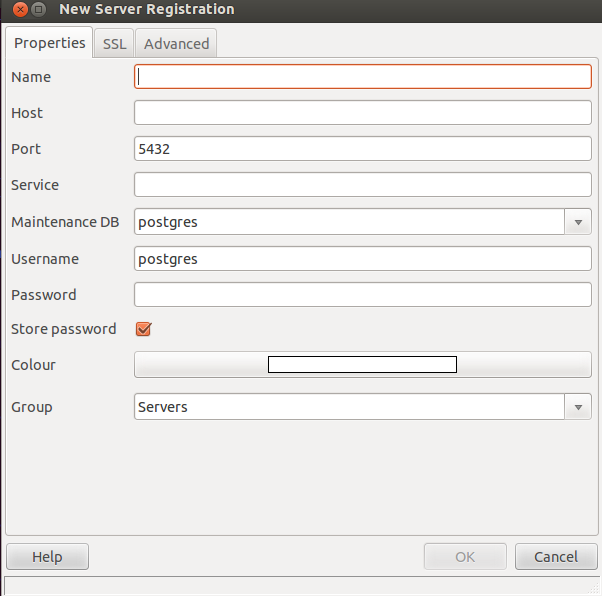The width and height of the screenshot is (602, 596).
Task: Expand the Maintenance DB dropdown arrow
Action: click(x=578, y=222)
